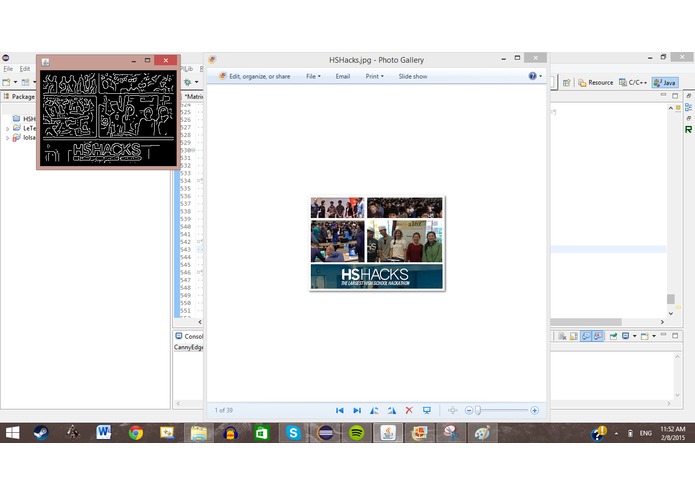Image resolution: width=695 pixels, height=494 pixels.
Task: Start slide show from bottom monitor icon
Action: (x=426, y=411)
